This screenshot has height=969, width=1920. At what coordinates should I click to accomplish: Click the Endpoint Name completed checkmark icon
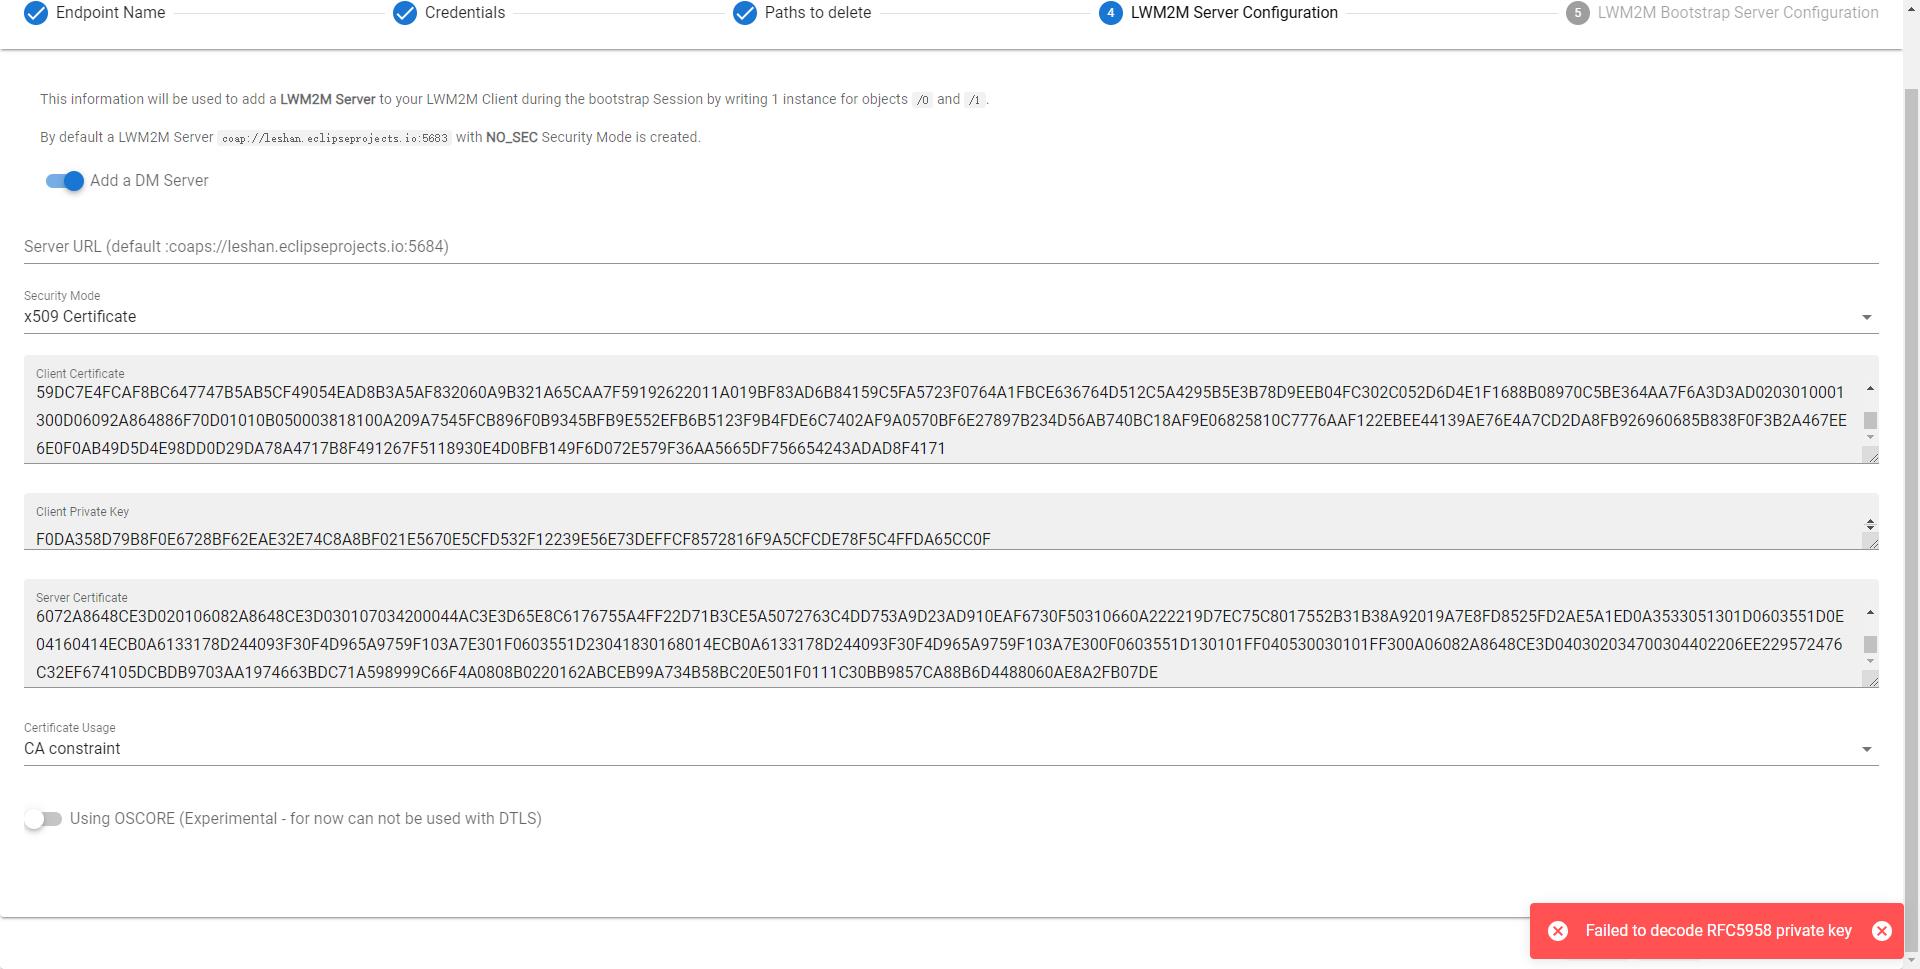pyautogui.click(x=35, y=14)
